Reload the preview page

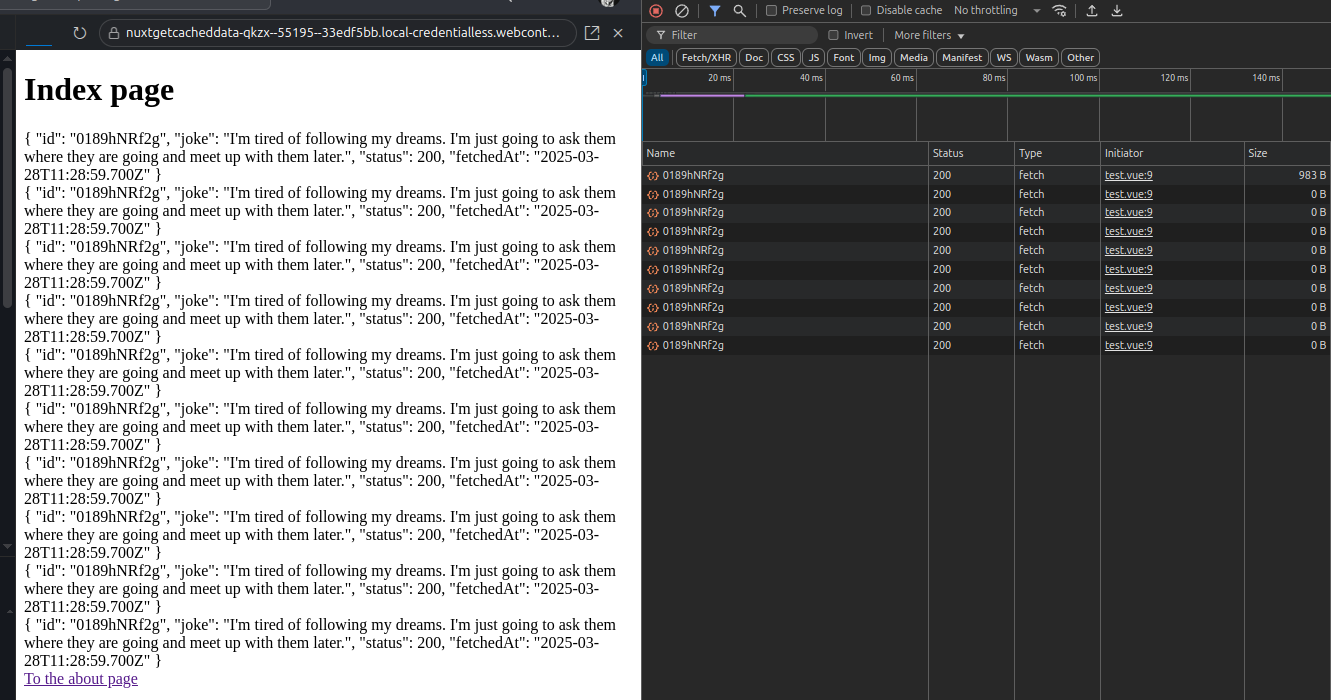pos(80,33)
